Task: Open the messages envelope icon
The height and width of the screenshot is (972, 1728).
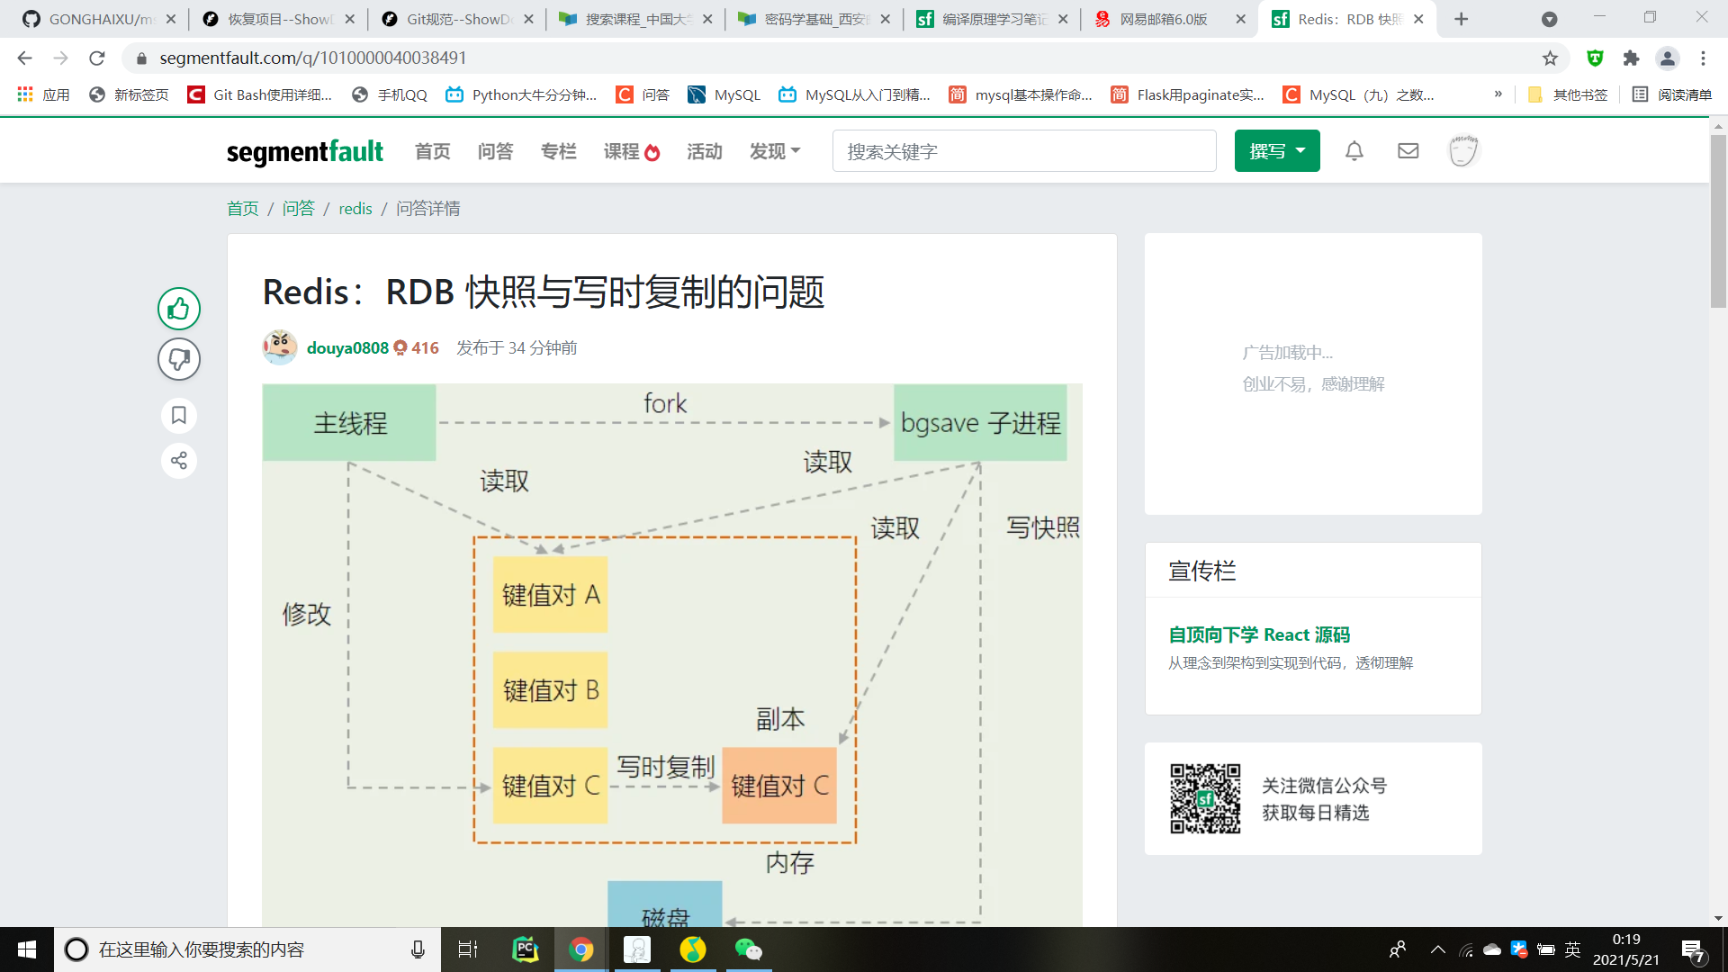Action: pos(1408,151)
